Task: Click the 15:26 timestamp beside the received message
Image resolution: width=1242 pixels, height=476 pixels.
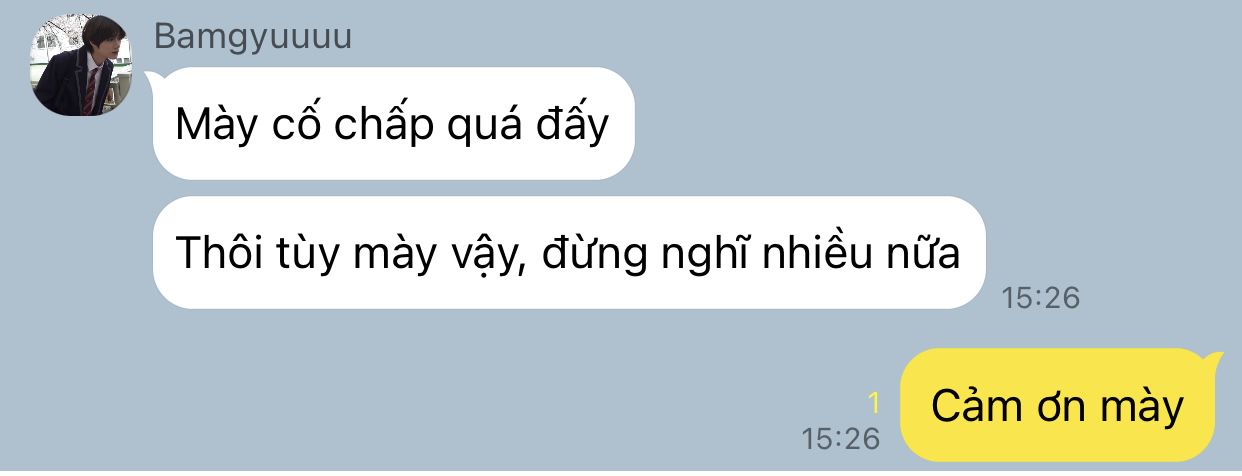Action: pyautogui.click(x=1041, y=297)
